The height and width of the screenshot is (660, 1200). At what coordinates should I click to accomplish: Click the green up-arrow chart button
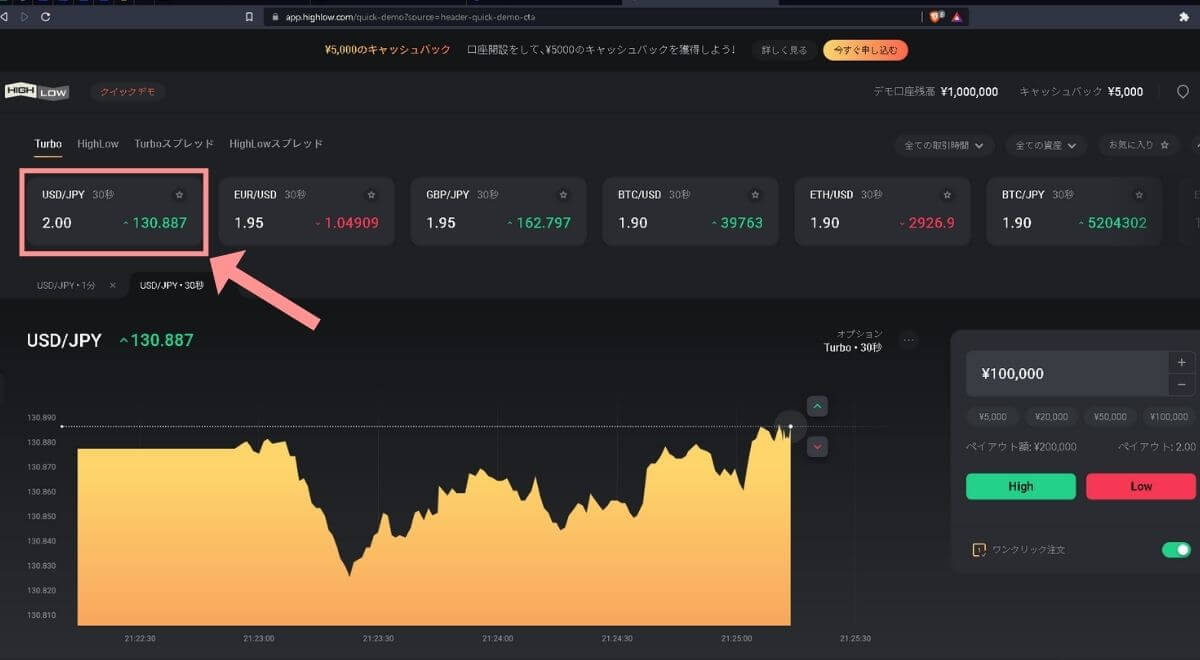[x=818, y=406]
